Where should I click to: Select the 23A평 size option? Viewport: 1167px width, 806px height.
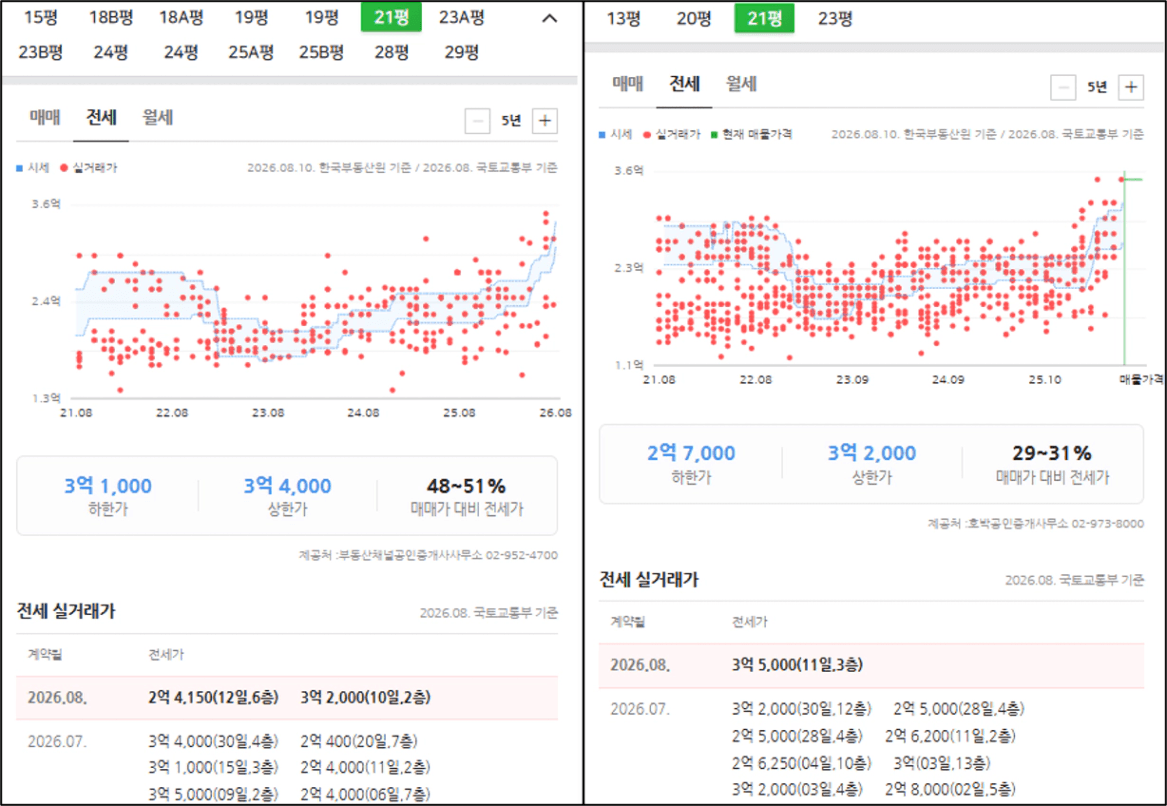tap(461, 18)
